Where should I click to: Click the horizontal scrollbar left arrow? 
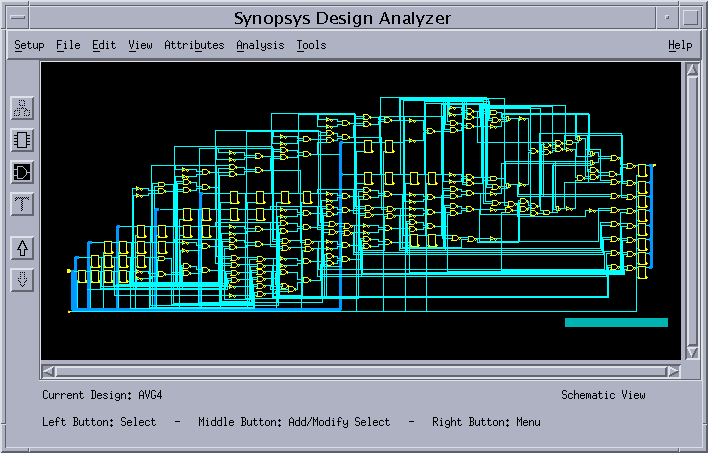pos(48,371)
